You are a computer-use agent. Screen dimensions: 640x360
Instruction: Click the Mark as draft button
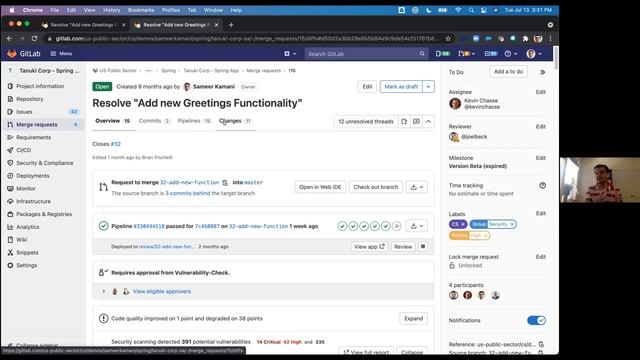tap(401, 87)
